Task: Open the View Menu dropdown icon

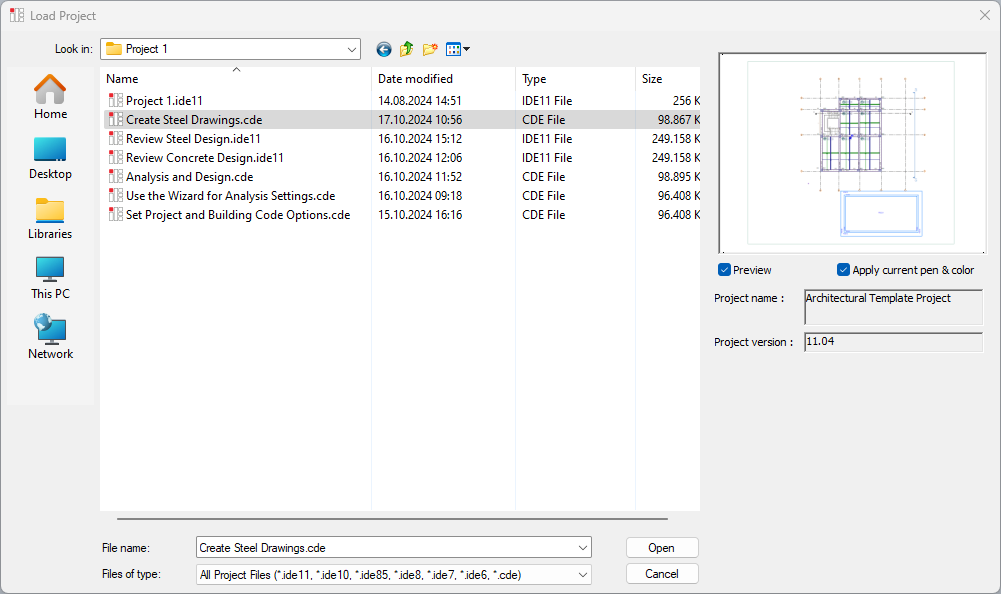Action: [x=457, y=49]
